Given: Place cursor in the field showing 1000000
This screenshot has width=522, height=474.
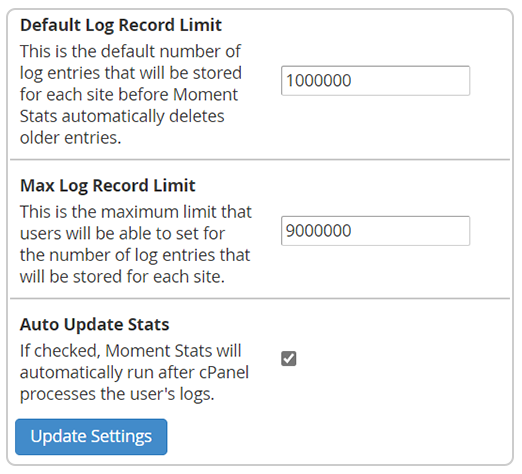Looking at the screenshot, I should (375, 81).
